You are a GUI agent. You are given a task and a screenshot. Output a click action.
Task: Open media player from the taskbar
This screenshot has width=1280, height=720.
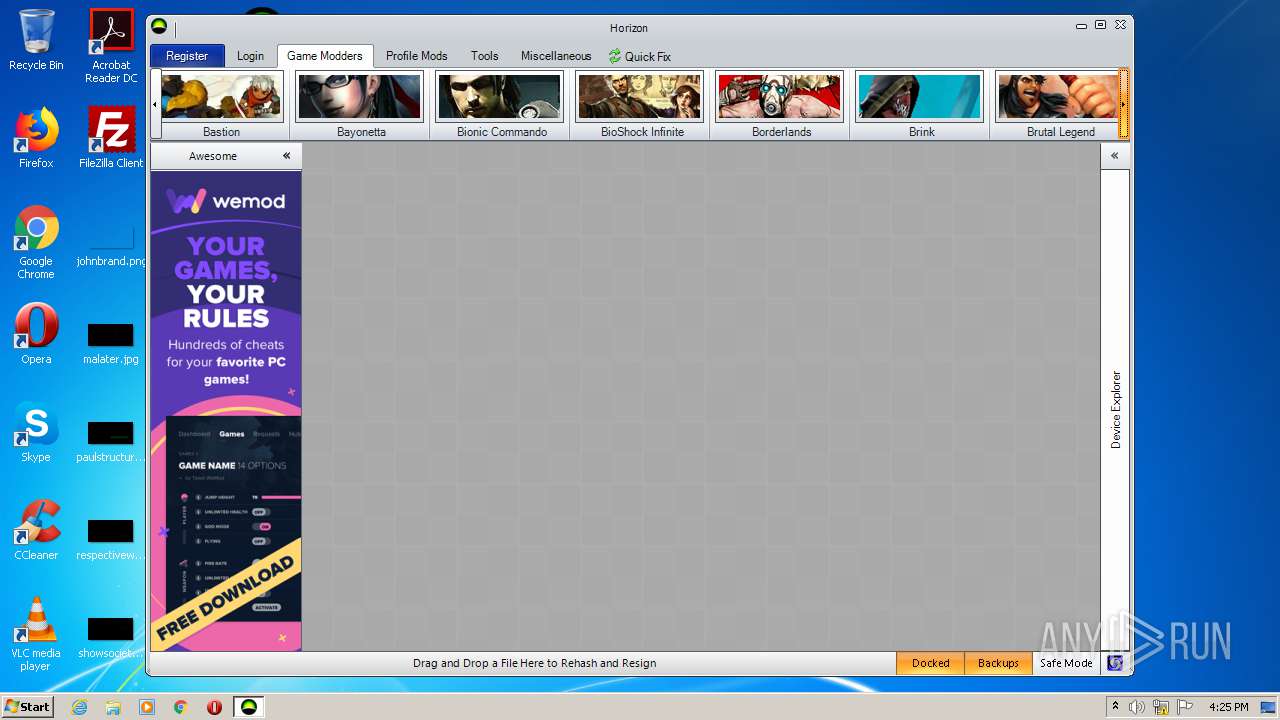(147, 707)
